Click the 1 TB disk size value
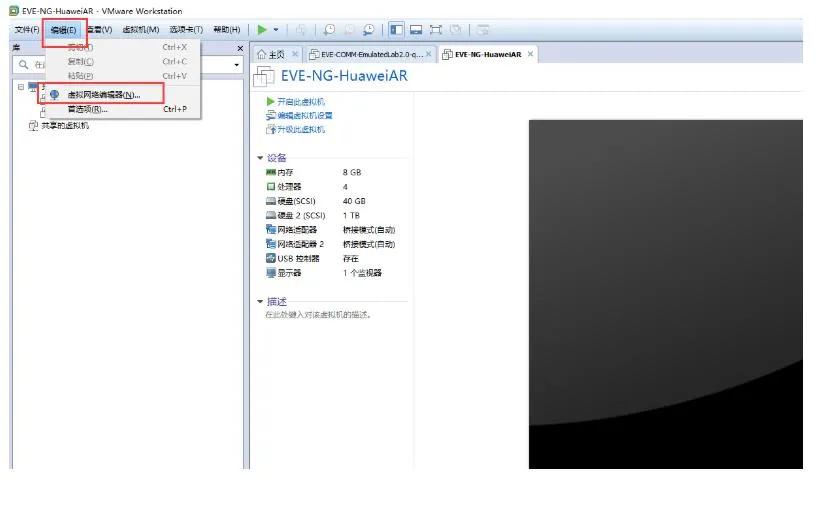Image resolution: width=820 pixels, height=507 pixels. tap(351, 216)
